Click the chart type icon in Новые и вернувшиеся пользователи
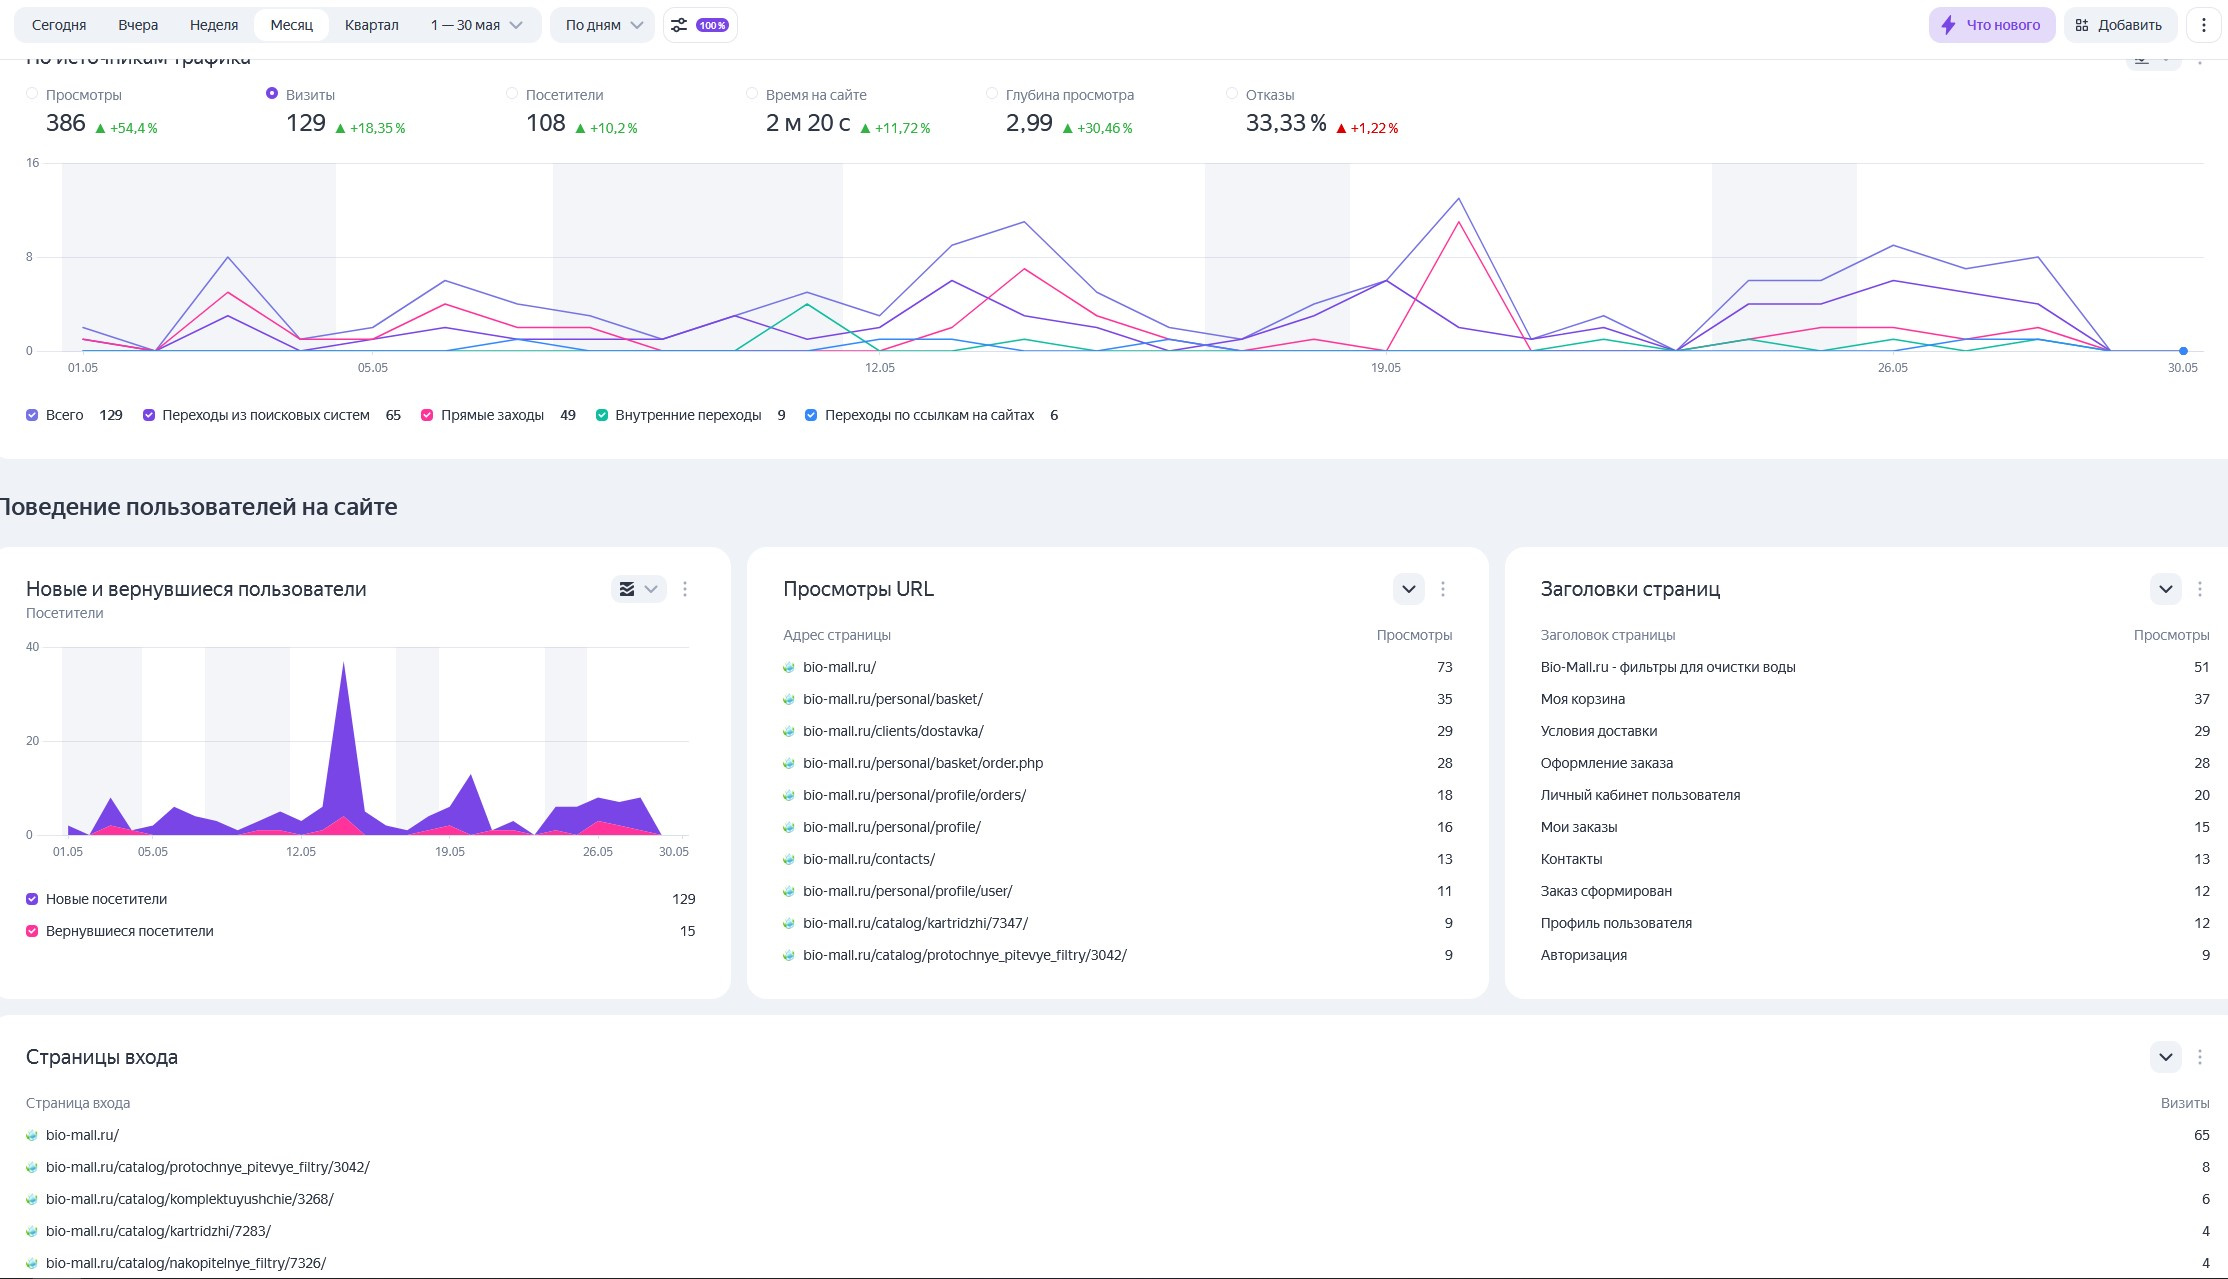 tap(627, 589)
